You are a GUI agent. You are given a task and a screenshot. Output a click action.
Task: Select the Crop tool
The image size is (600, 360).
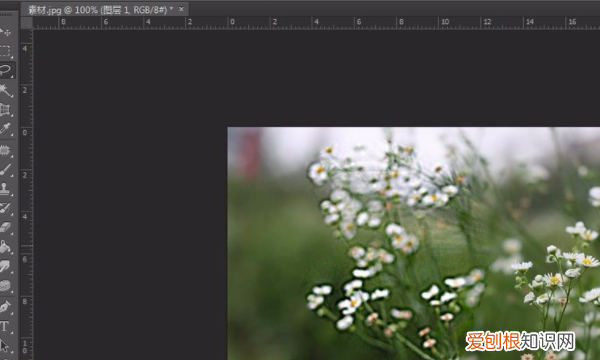pyautogui.click(x=6, y=110)
